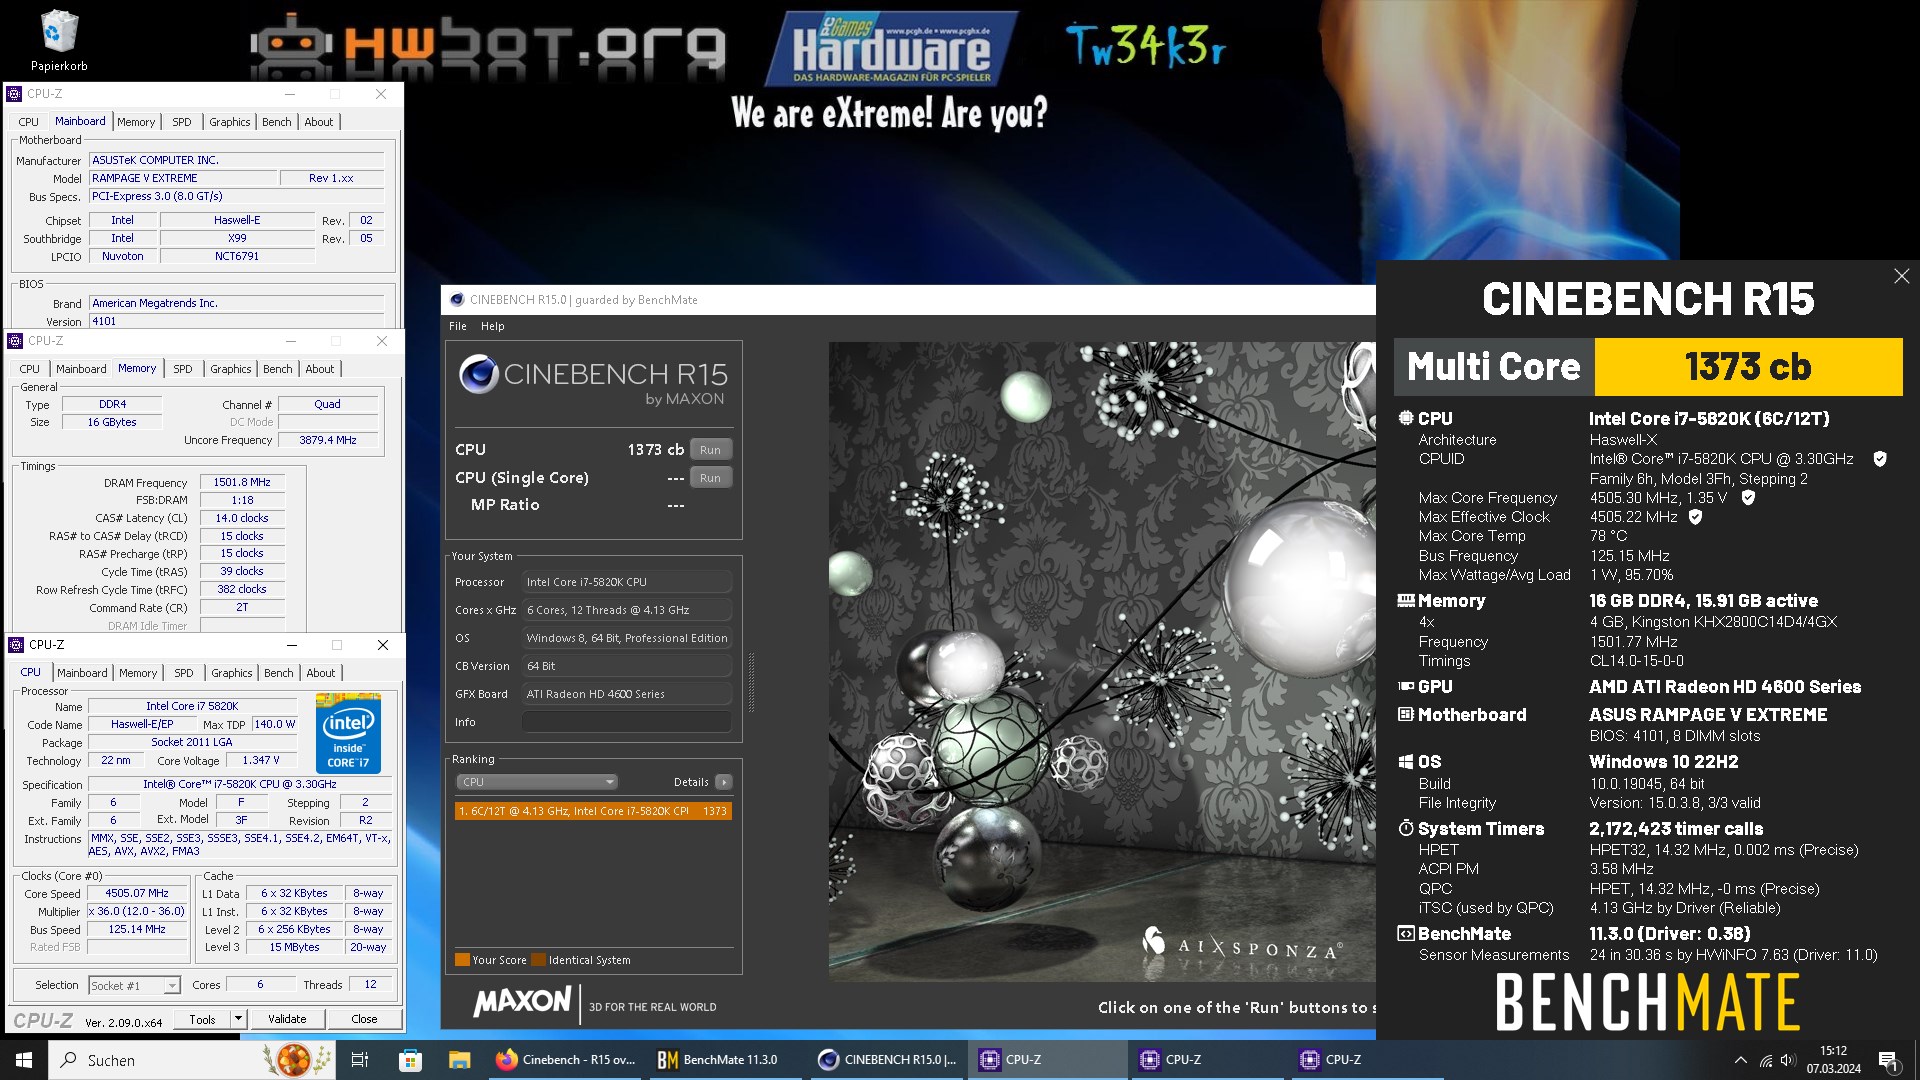
Task: Open the network tray icon
Action: tap(1766, 1060)
